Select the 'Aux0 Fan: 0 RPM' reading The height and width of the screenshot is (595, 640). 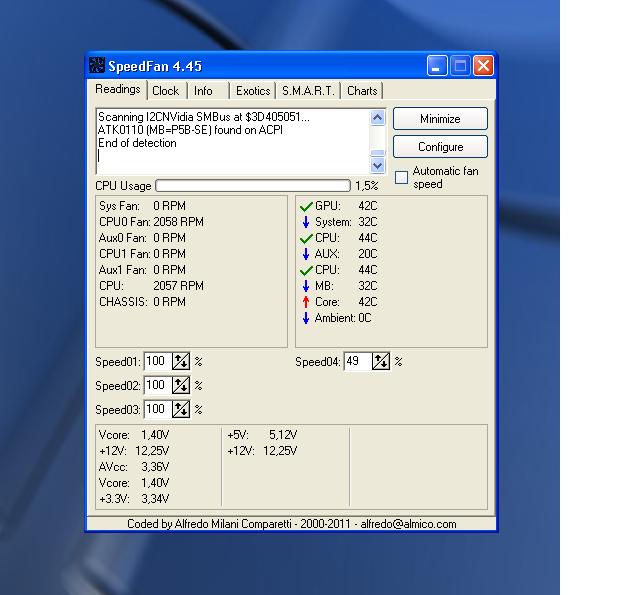coord(142,238)
